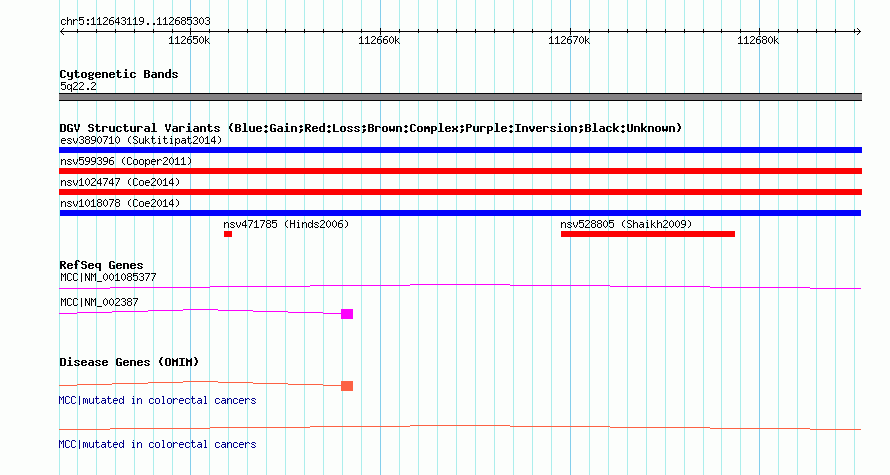This screenshot has width=890, height=475.
Task: Click the RefSeq Genes track title
Action: point(101,265)
